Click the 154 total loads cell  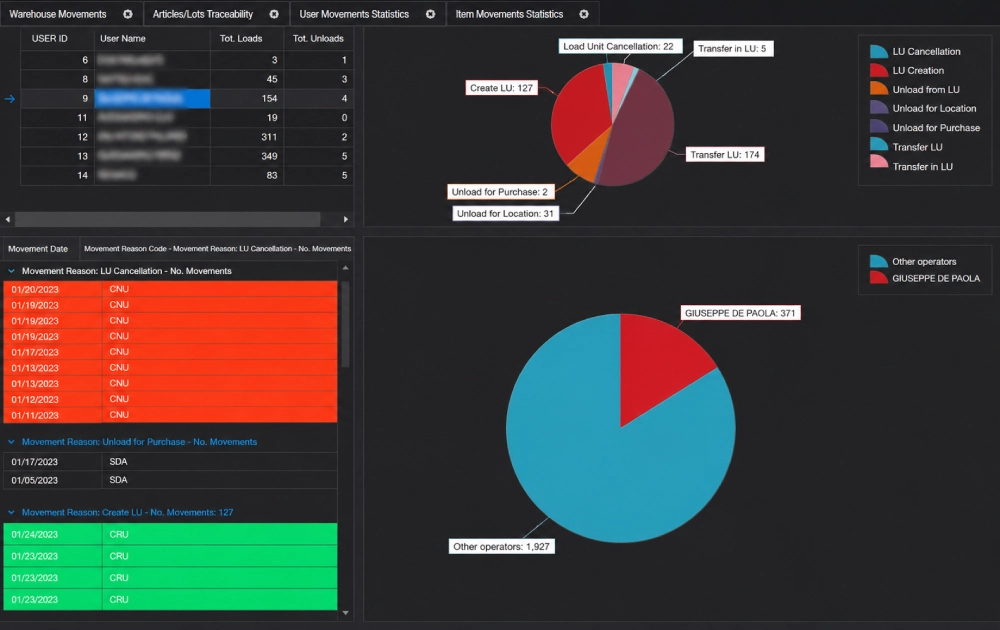[247, 98]
